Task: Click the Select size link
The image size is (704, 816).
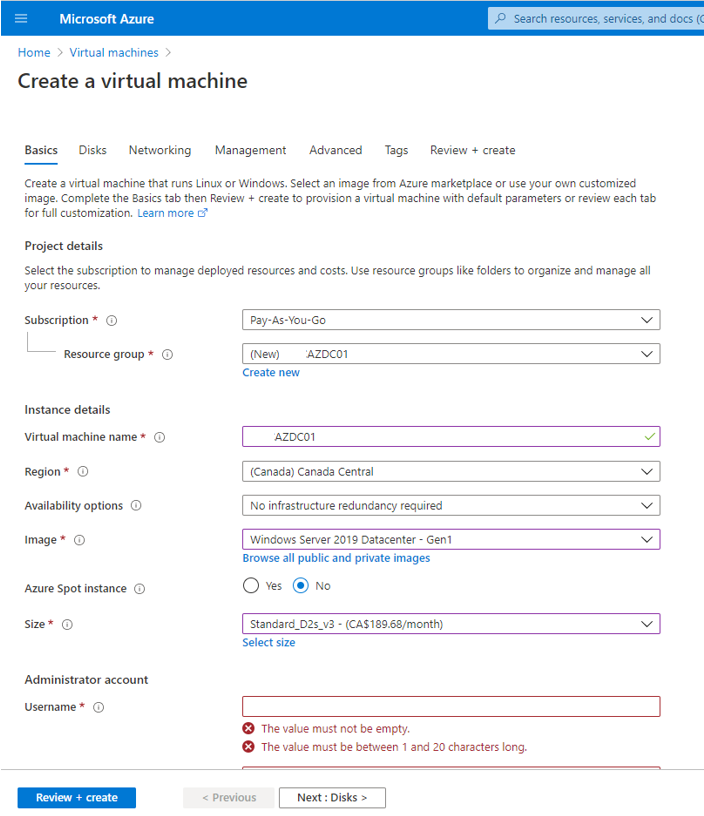Action: (268, 642)
